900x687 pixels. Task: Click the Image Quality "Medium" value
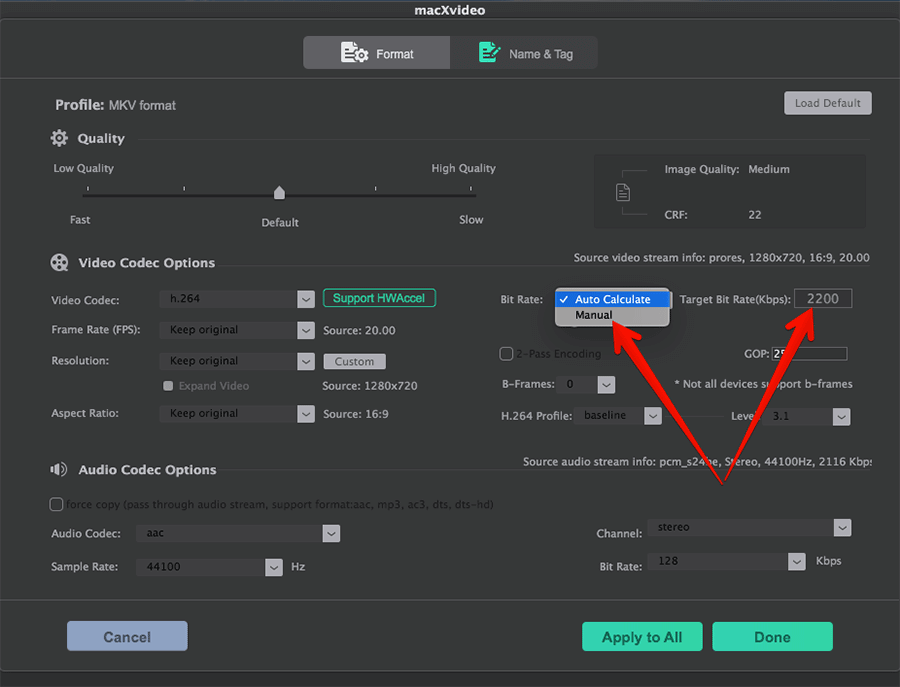(x=769, y=169)
